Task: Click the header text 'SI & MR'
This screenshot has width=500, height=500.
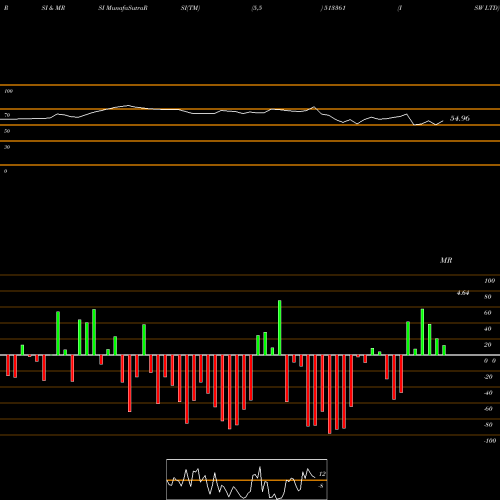Action: tap(53, 8)
